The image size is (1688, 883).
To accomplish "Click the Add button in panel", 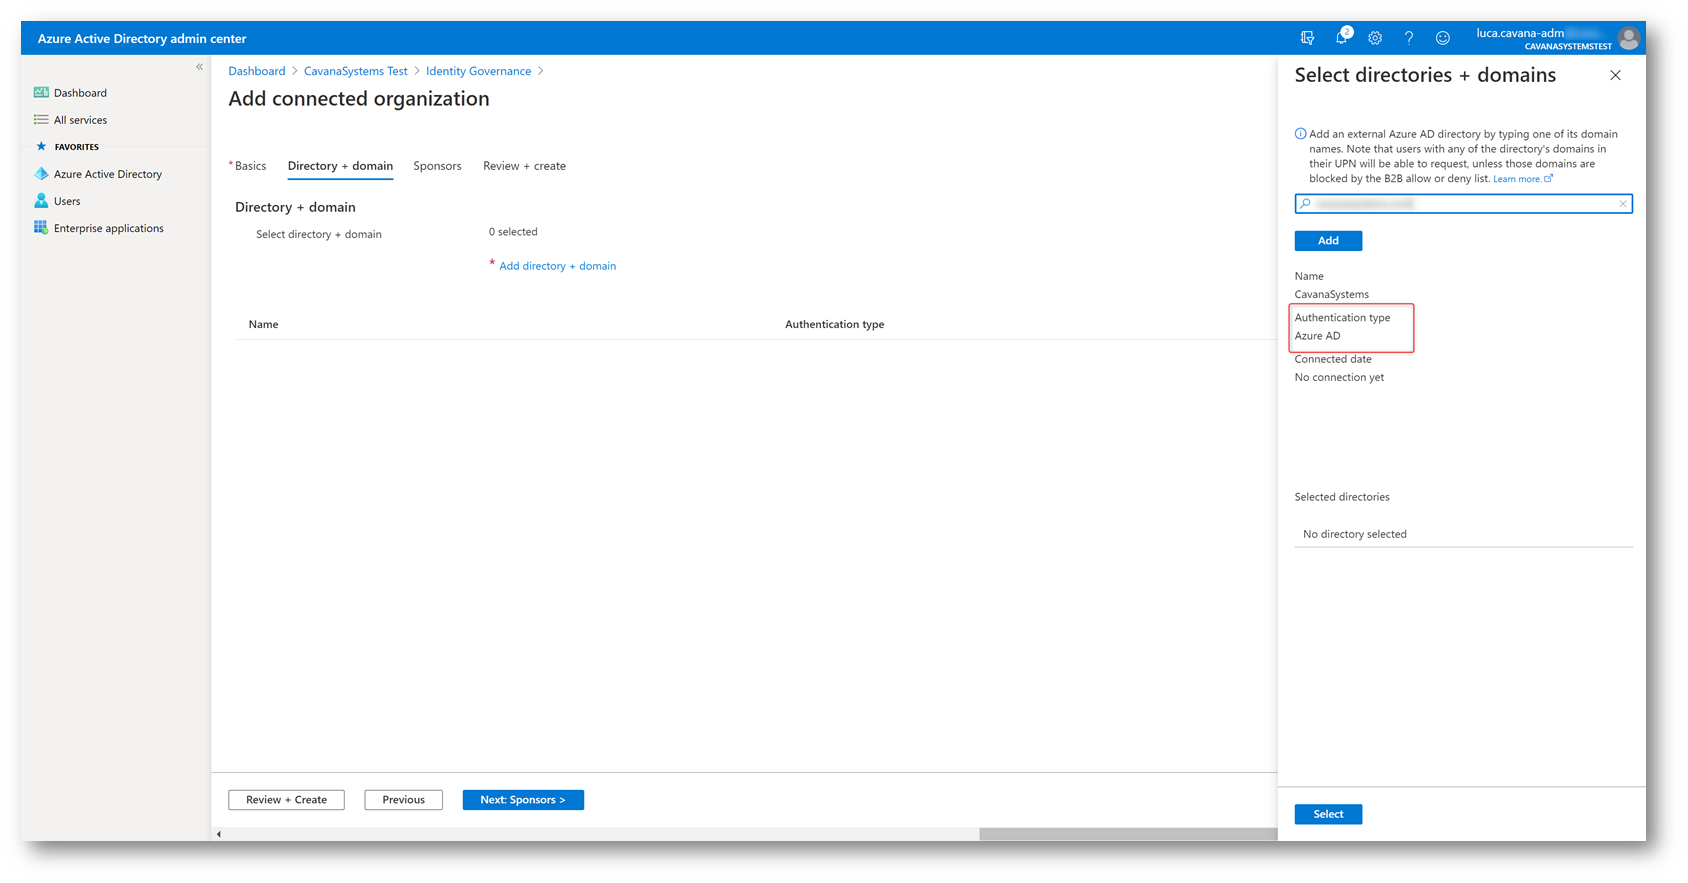I will click(1328, 241).
